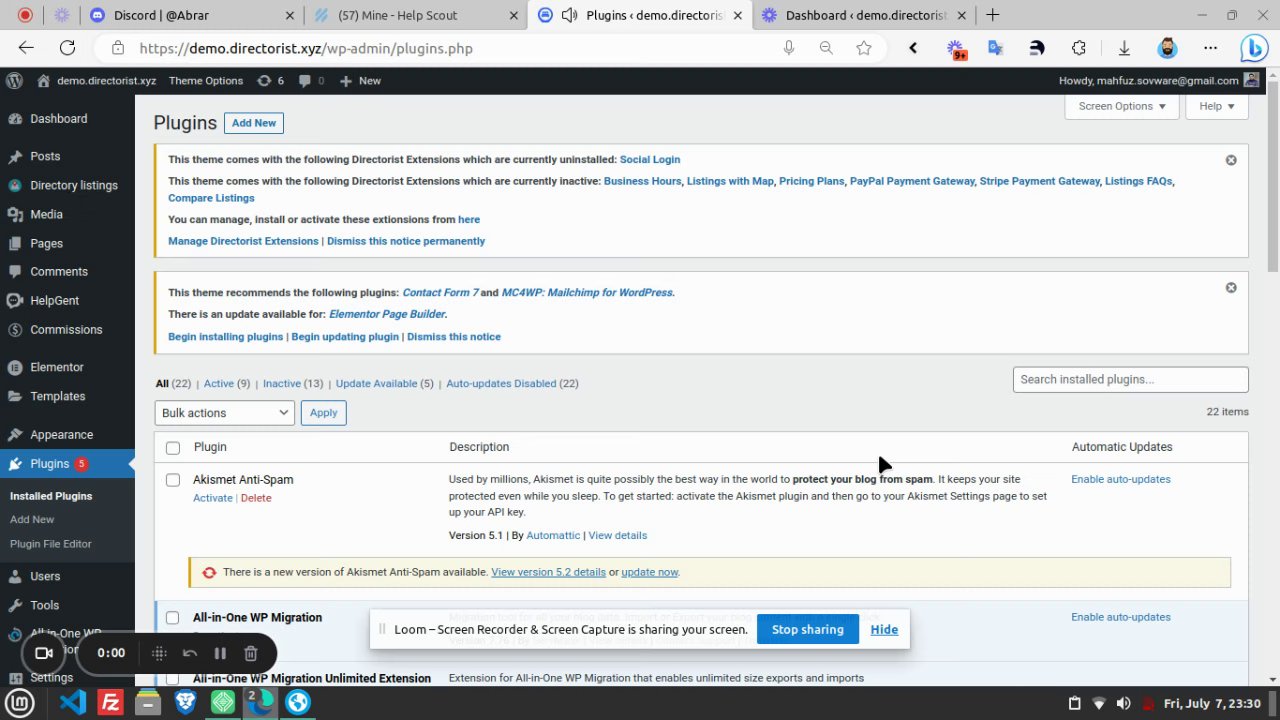
Task: Delete the Loom recording with trash icon
Action: pyautogui.click(x=251, y=653)
